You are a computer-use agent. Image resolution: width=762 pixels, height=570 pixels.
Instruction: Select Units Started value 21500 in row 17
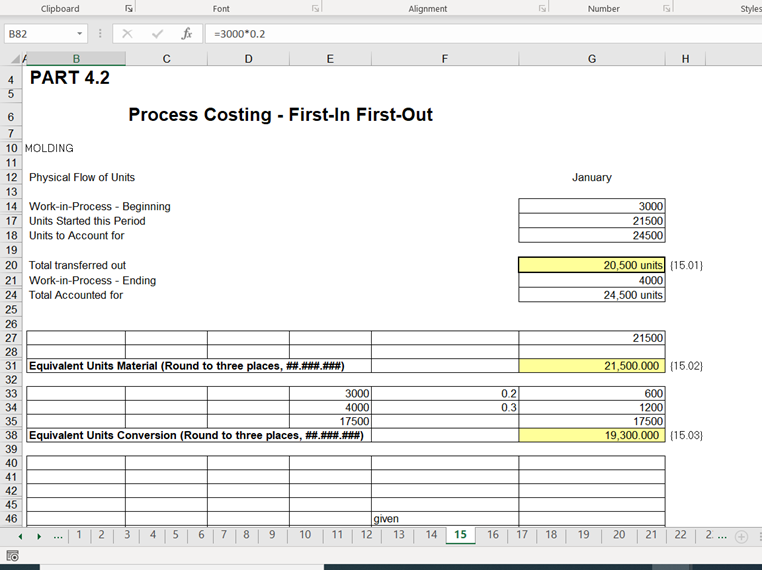[x=591, y=221]
